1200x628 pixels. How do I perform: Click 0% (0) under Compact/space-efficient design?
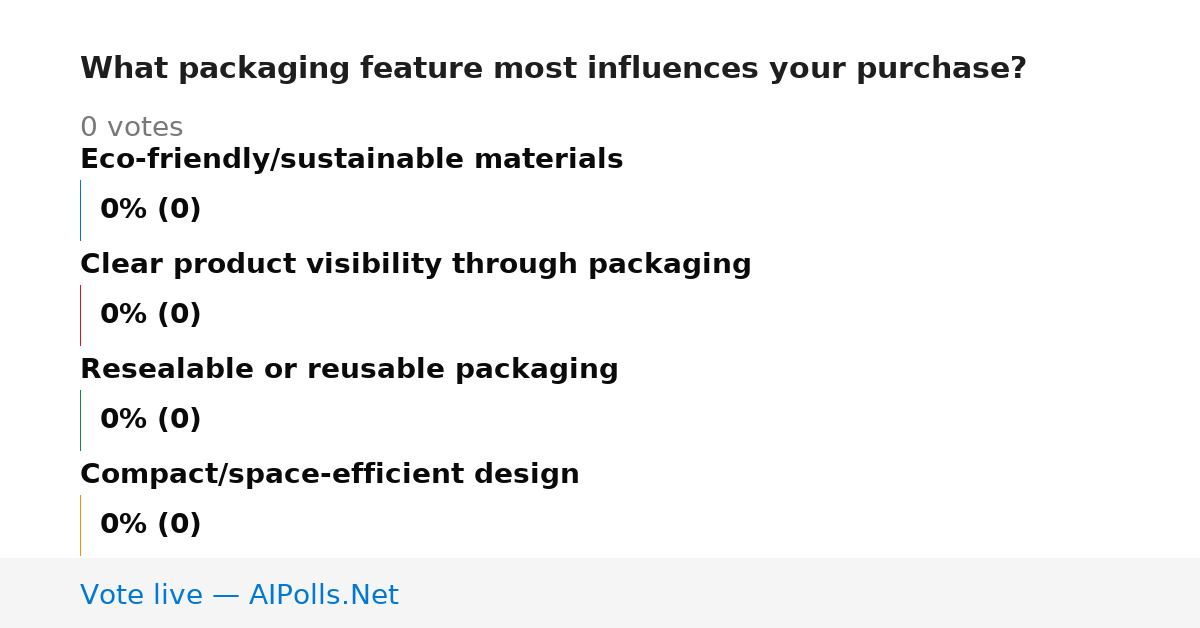coord(150,525)
